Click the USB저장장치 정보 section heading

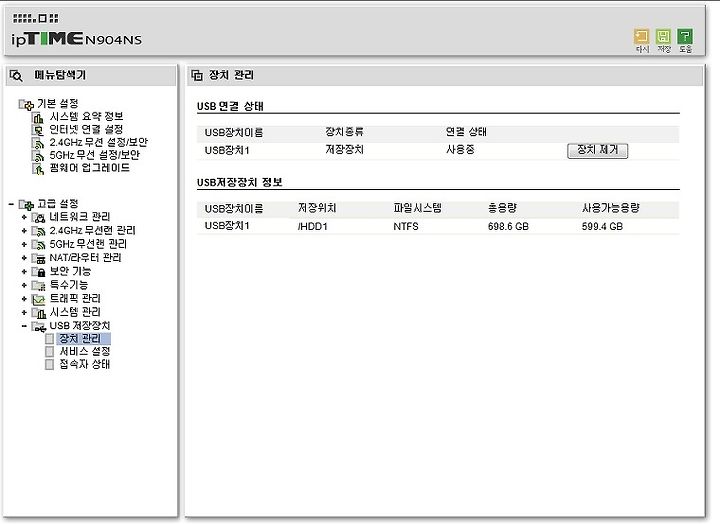coord(239,182)
